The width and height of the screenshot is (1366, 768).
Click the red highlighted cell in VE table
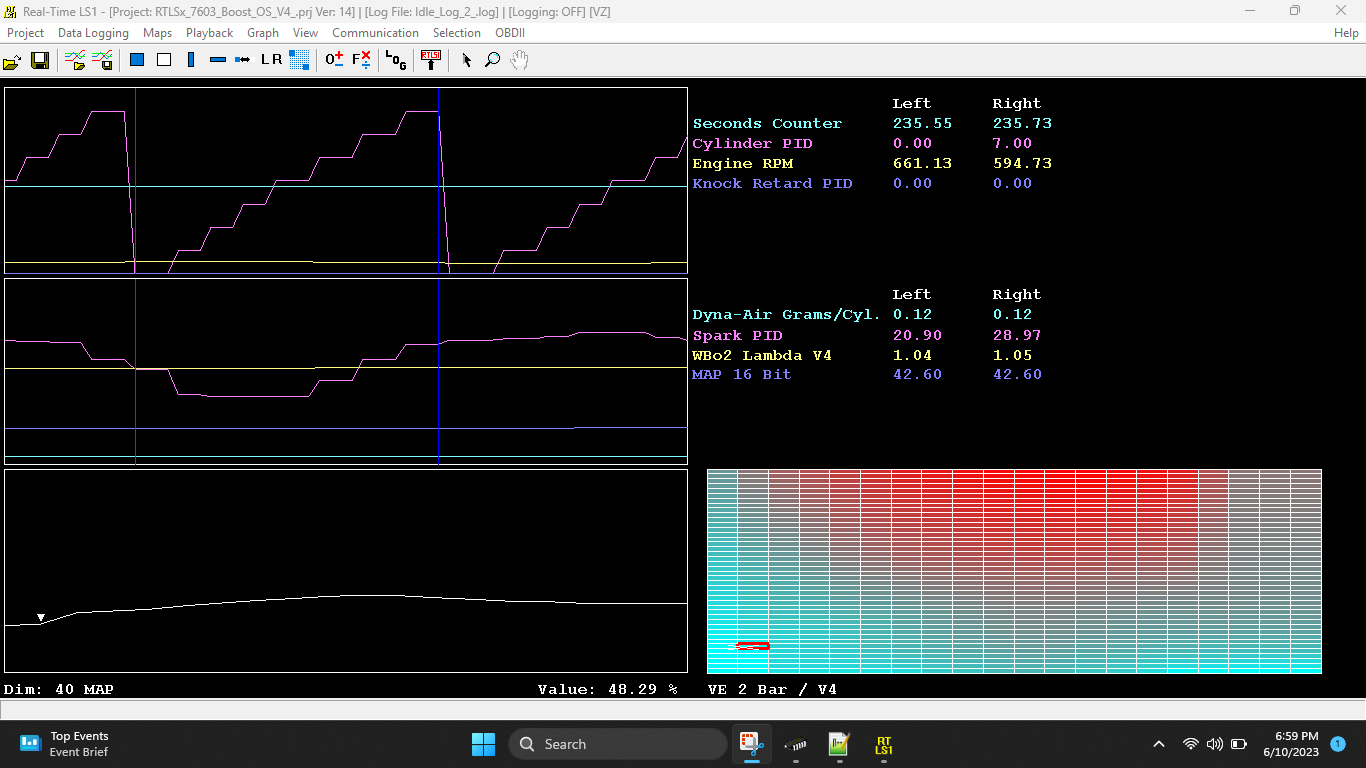tap(753, 646)
